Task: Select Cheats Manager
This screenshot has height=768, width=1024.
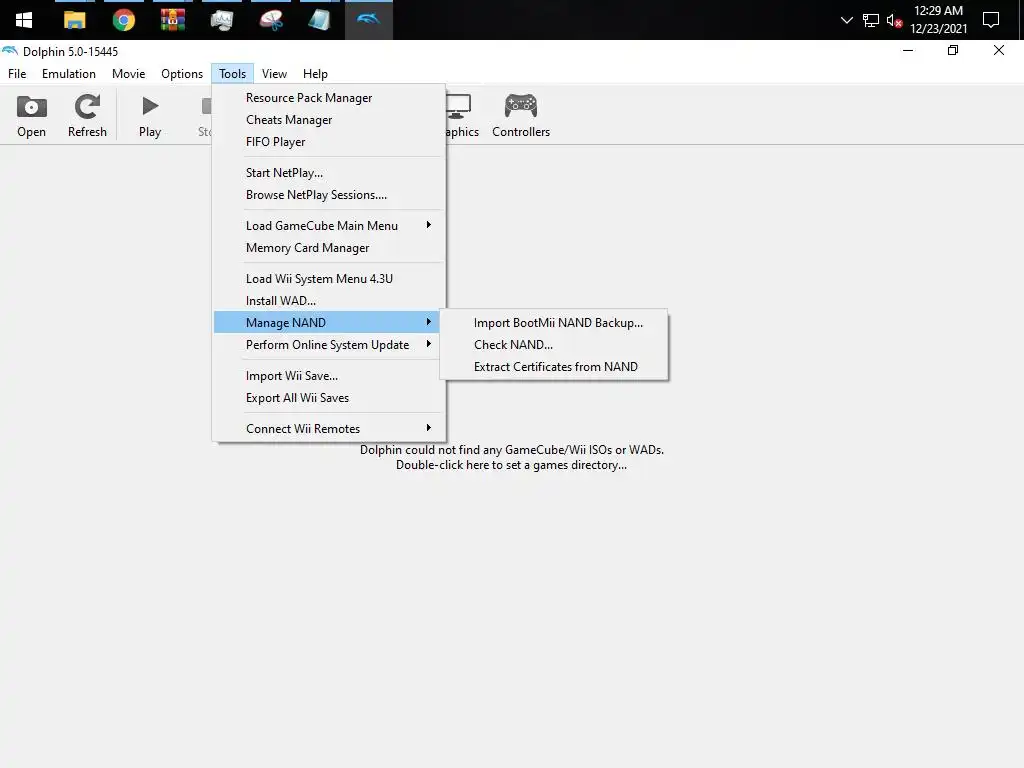Action: [x=329, y=120]
